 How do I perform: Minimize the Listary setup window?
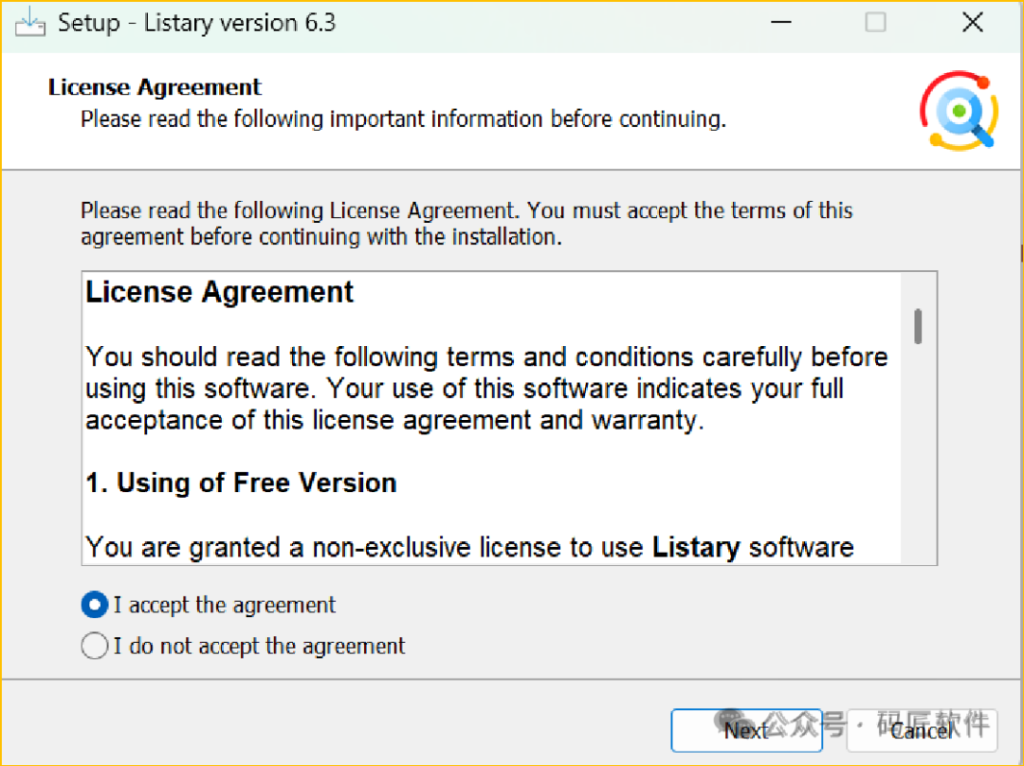coord(778,22)
